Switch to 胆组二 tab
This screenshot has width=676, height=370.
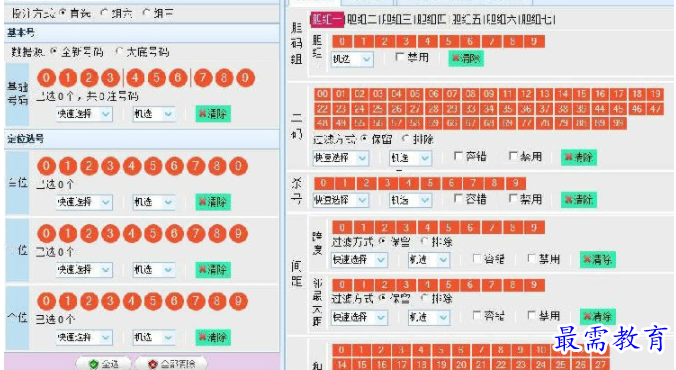363,19
